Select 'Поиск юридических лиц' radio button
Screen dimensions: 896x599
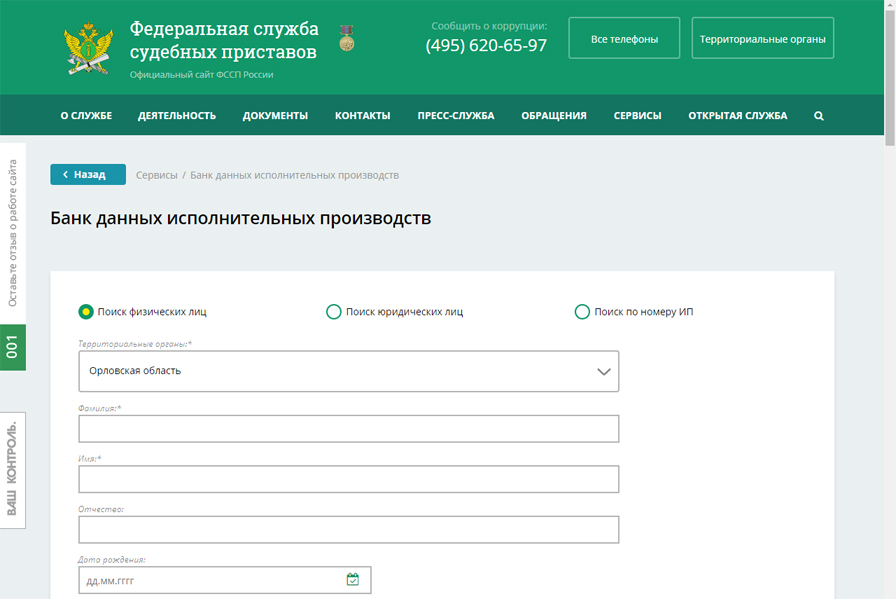334,312
